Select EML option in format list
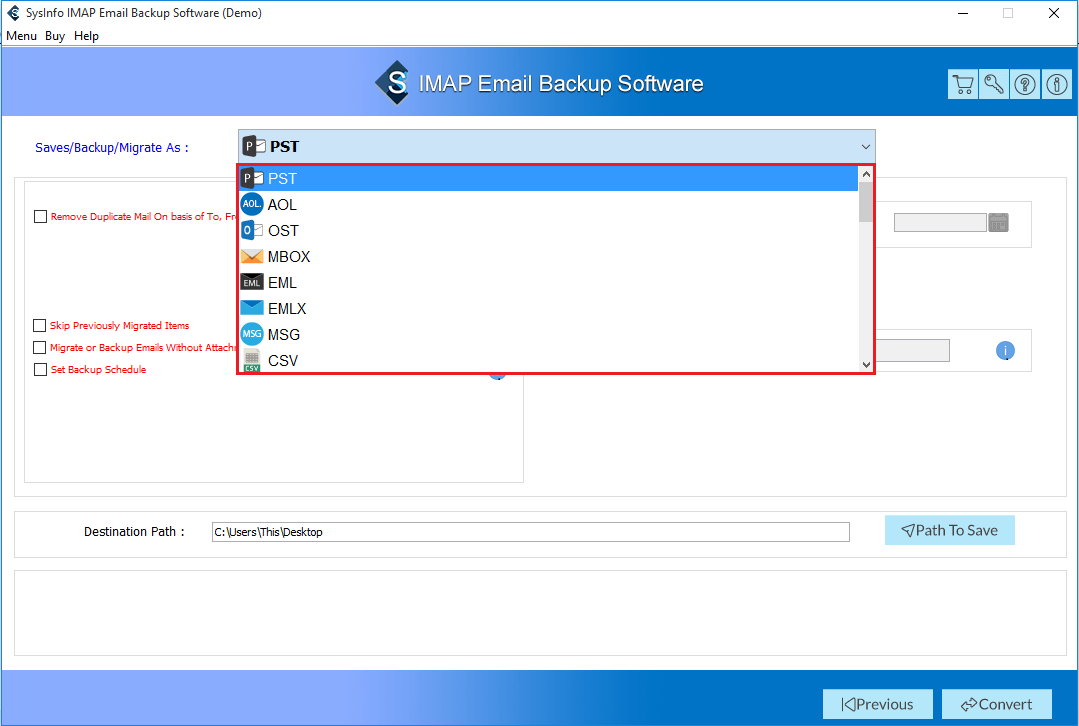This screenshot has height=726, width=1079. [x=548, y=282]
